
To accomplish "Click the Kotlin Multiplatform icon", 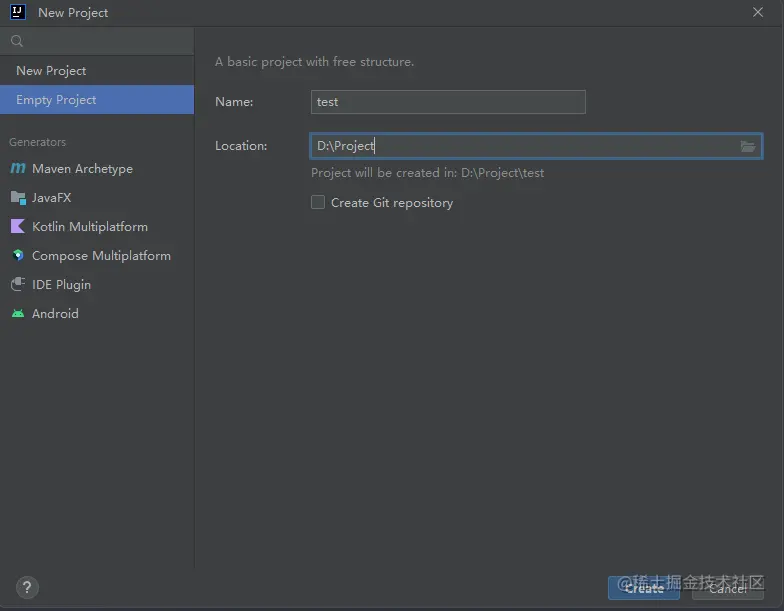I will (18, 226).
